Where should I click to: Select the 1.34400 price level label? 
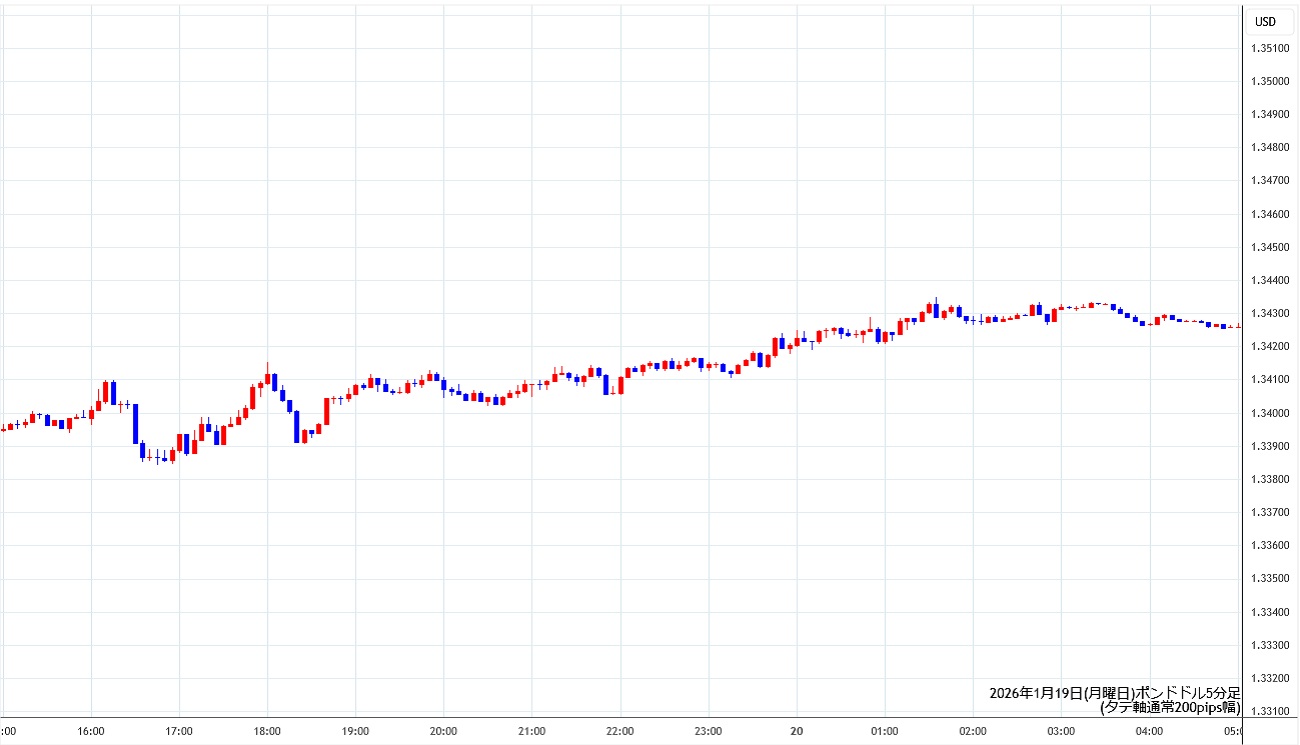(1270, 280)
